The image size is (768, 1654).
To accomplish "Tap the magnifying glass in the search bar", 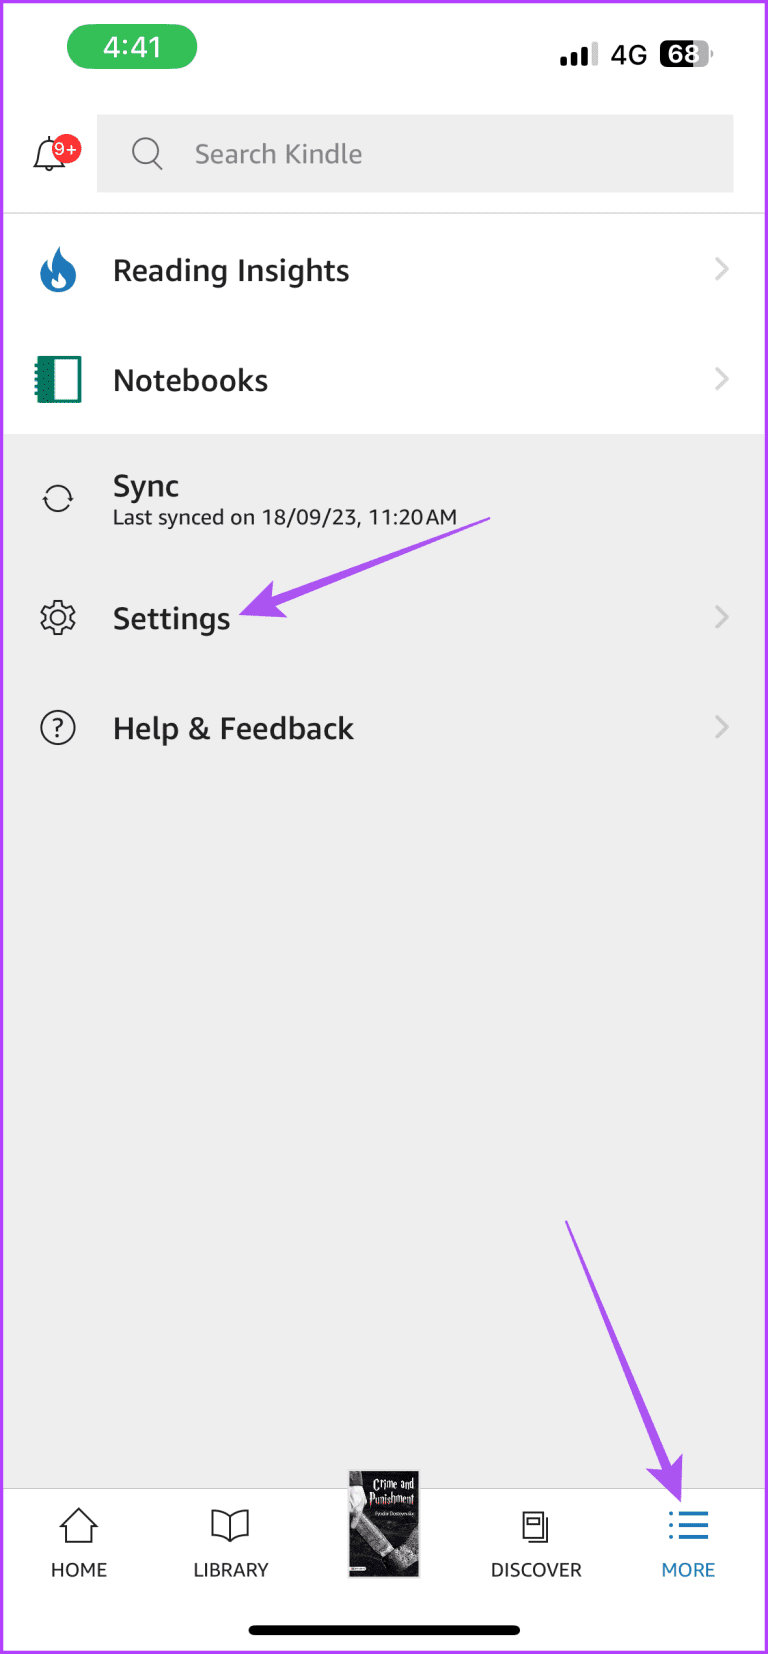I will (x=146, y=154).
